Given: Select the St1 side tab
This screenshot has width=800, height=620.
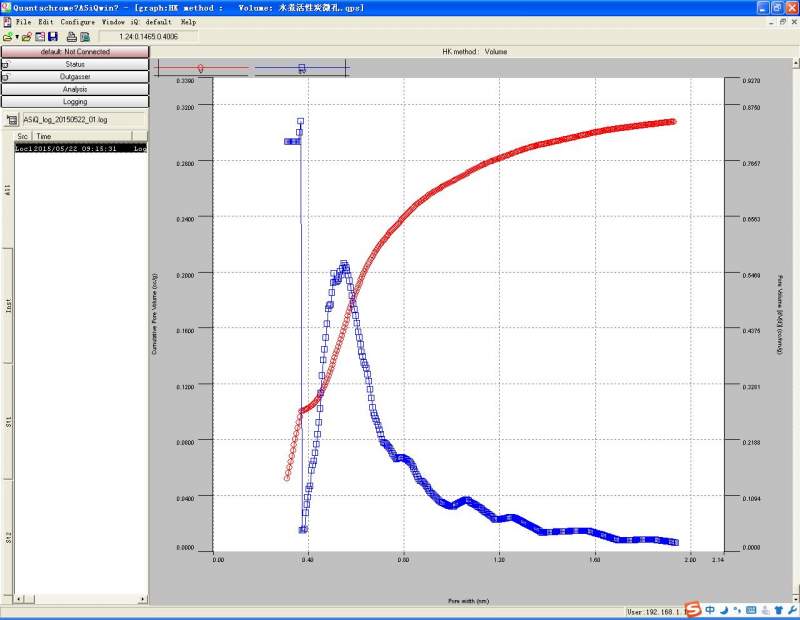Looking at the screenshot, I should [x=8, y=421].
